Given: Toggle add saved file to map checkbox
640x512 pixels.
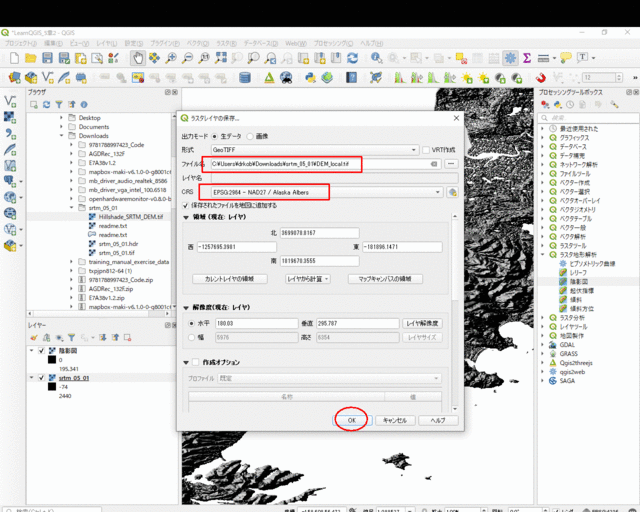Looking at the screenshot, I should (x=186, y=205).
